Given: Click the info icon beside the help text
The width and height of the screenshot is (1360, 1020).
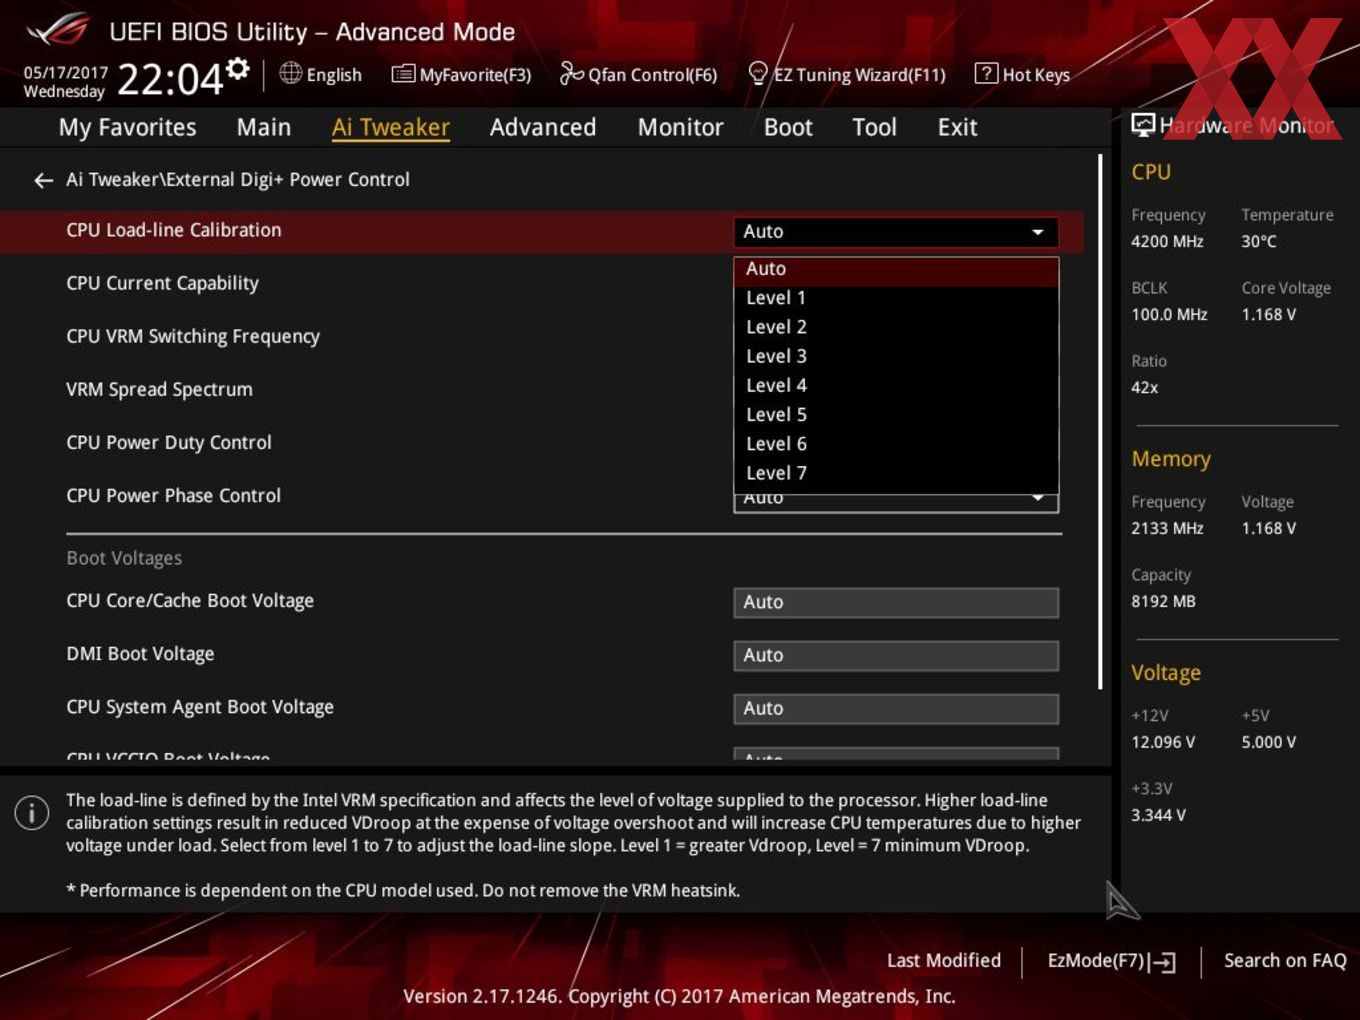Looking at the screenshot, I should click(32, 813).
